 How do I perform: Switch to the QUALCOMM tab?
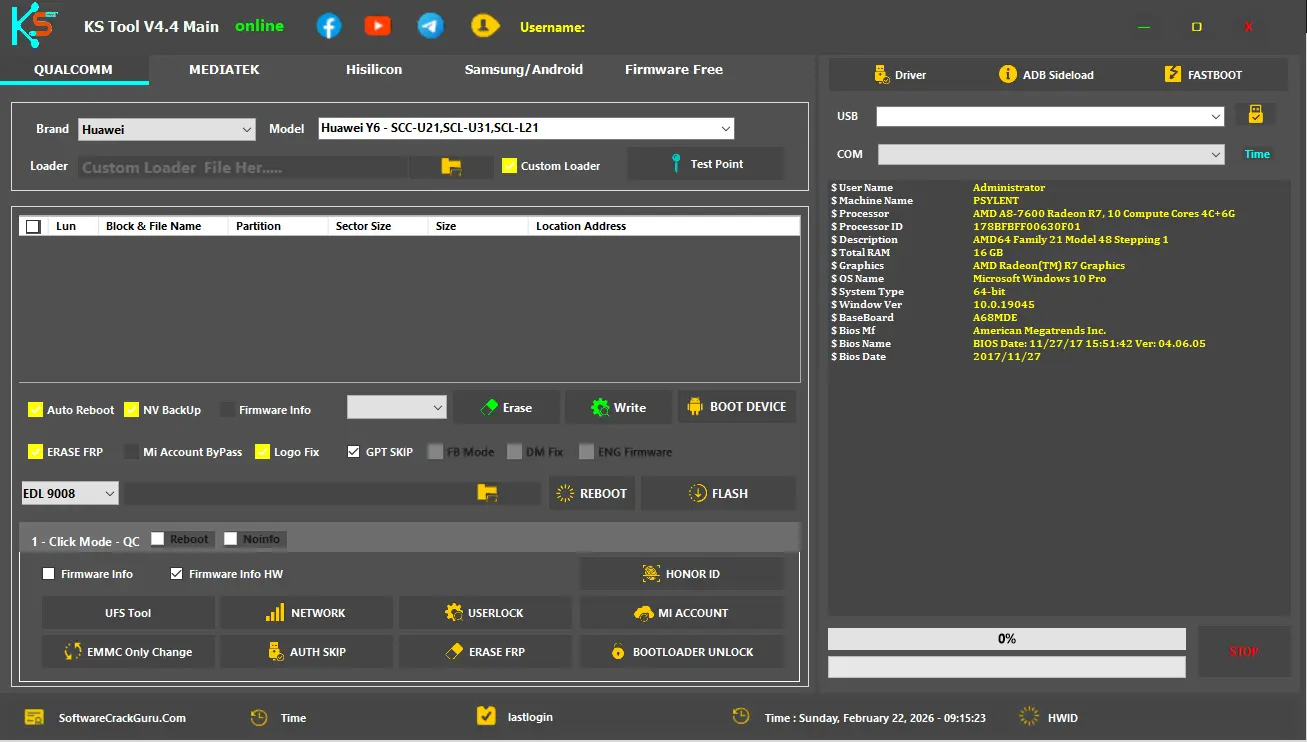click(73, 70)
